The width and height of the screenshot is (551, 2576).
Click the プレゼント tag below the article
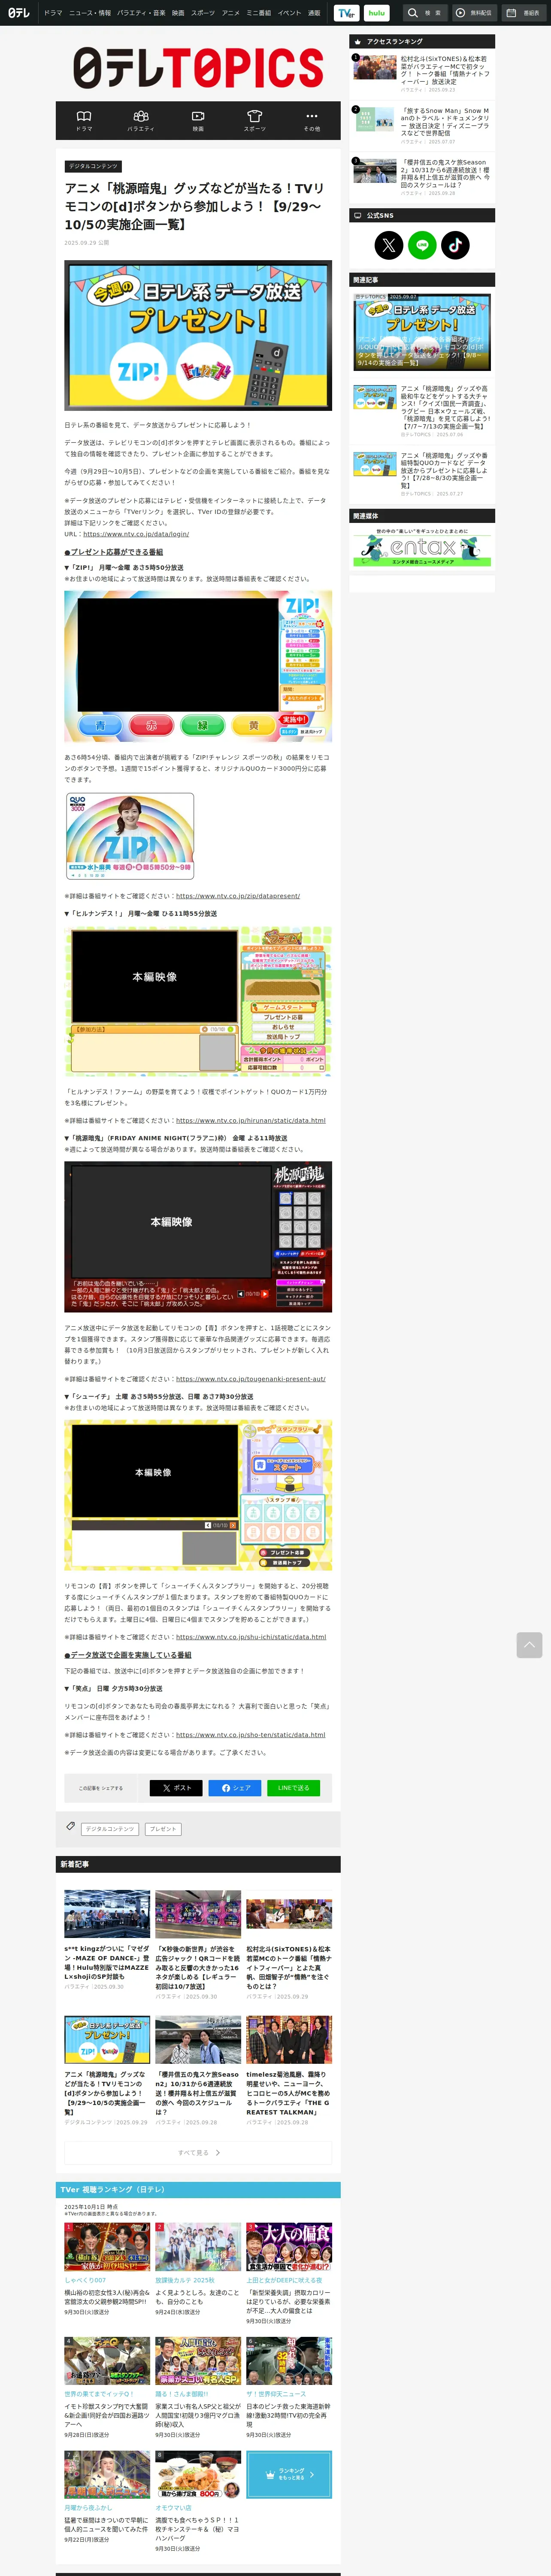(x=163, y=1829)
